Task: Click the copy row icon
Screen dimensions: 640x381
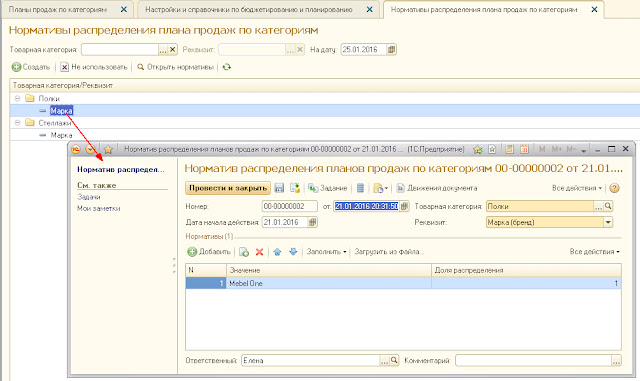Action: 244,252
